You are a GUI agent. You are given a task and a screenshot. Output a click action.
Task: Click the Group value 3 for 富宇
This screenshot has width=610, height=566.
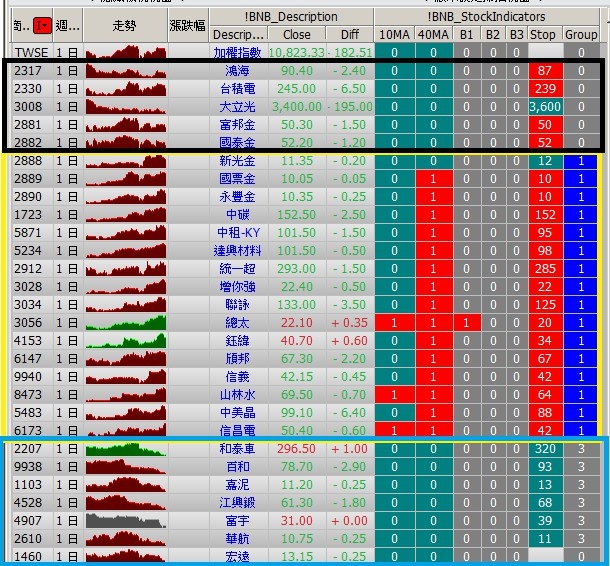coord(581,520)
